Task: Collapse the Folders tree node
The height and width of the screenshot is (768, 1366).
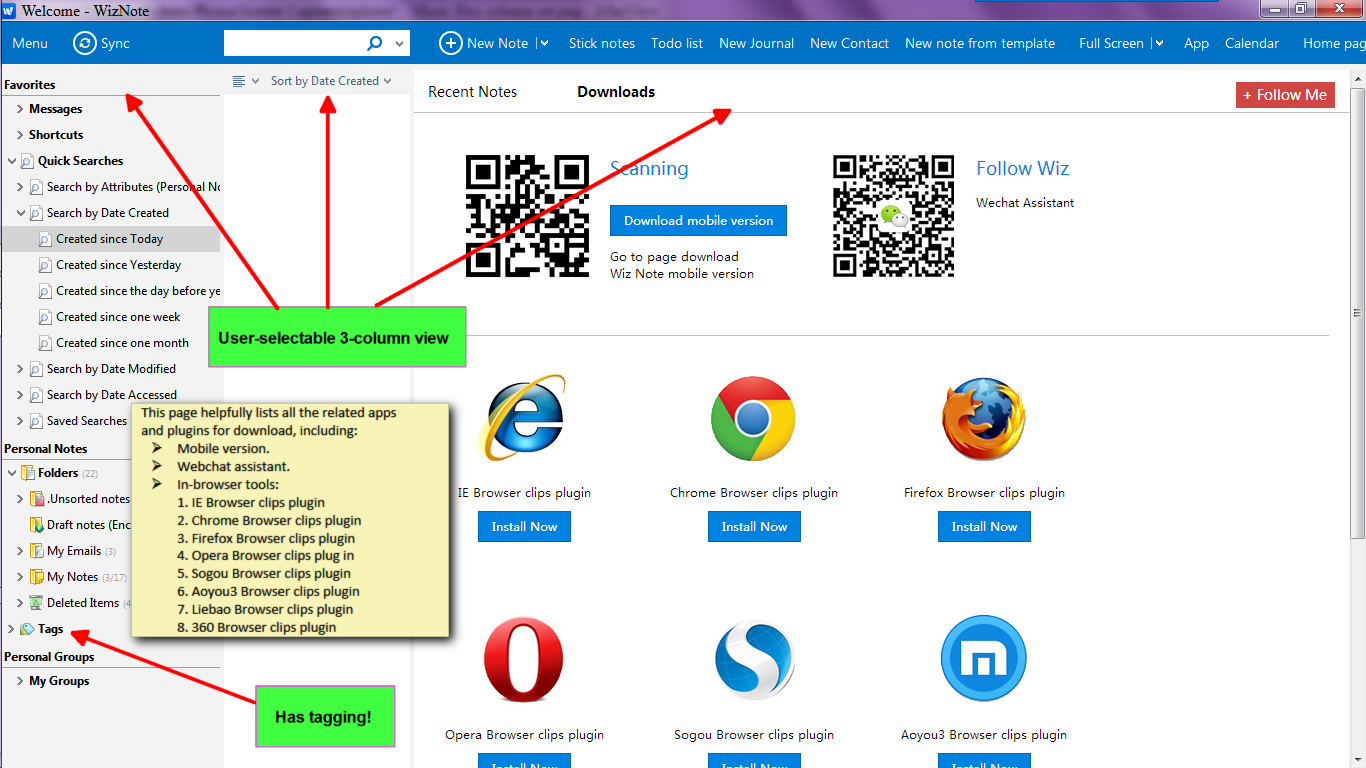Action: [12, 473]
